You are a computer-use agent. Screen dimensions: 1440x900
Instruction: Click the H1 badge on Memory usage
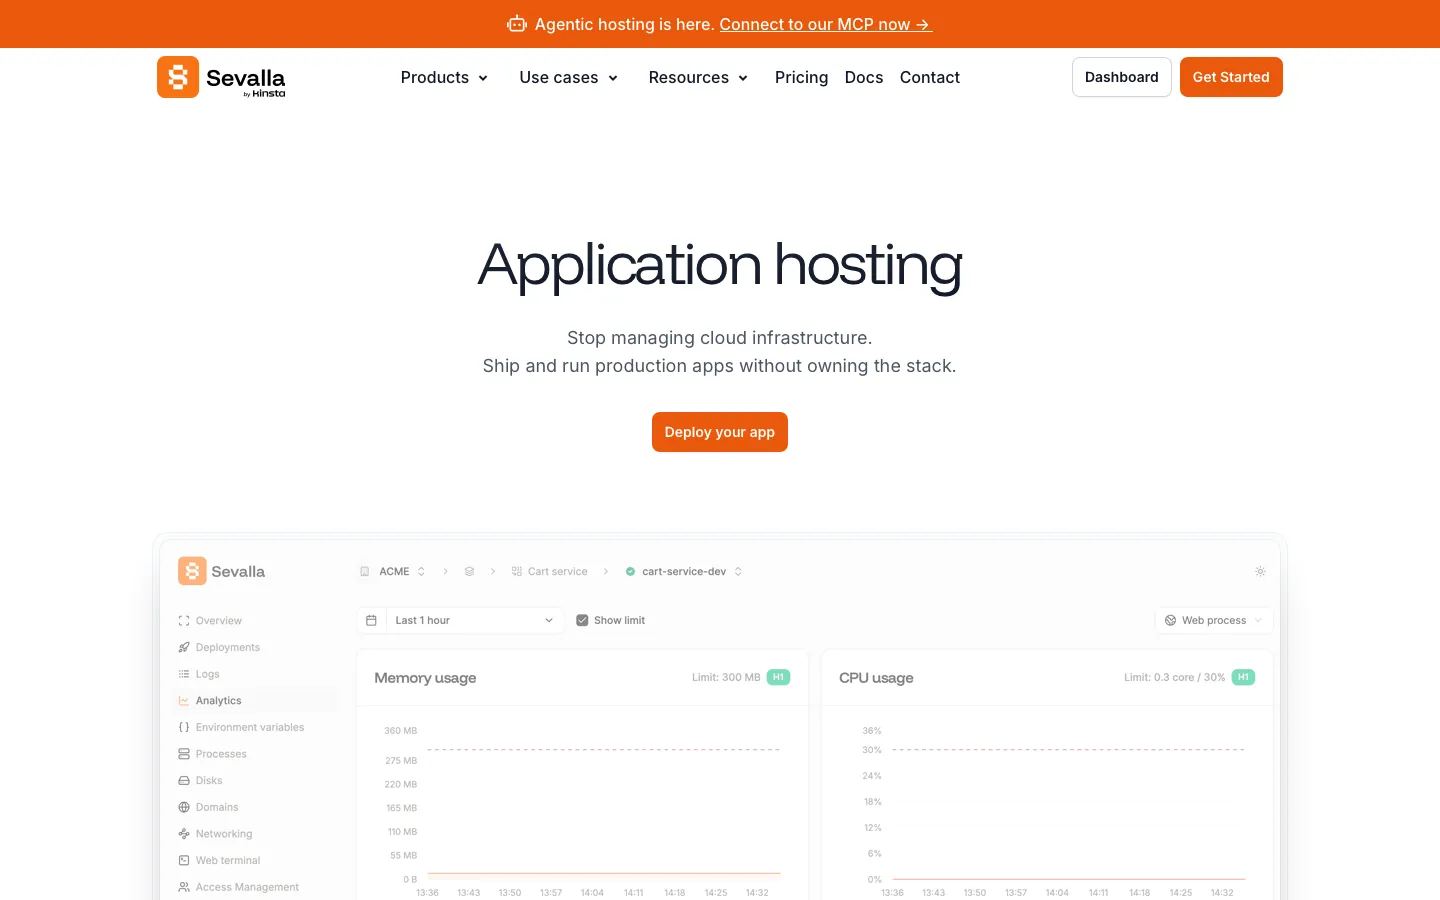778,677
